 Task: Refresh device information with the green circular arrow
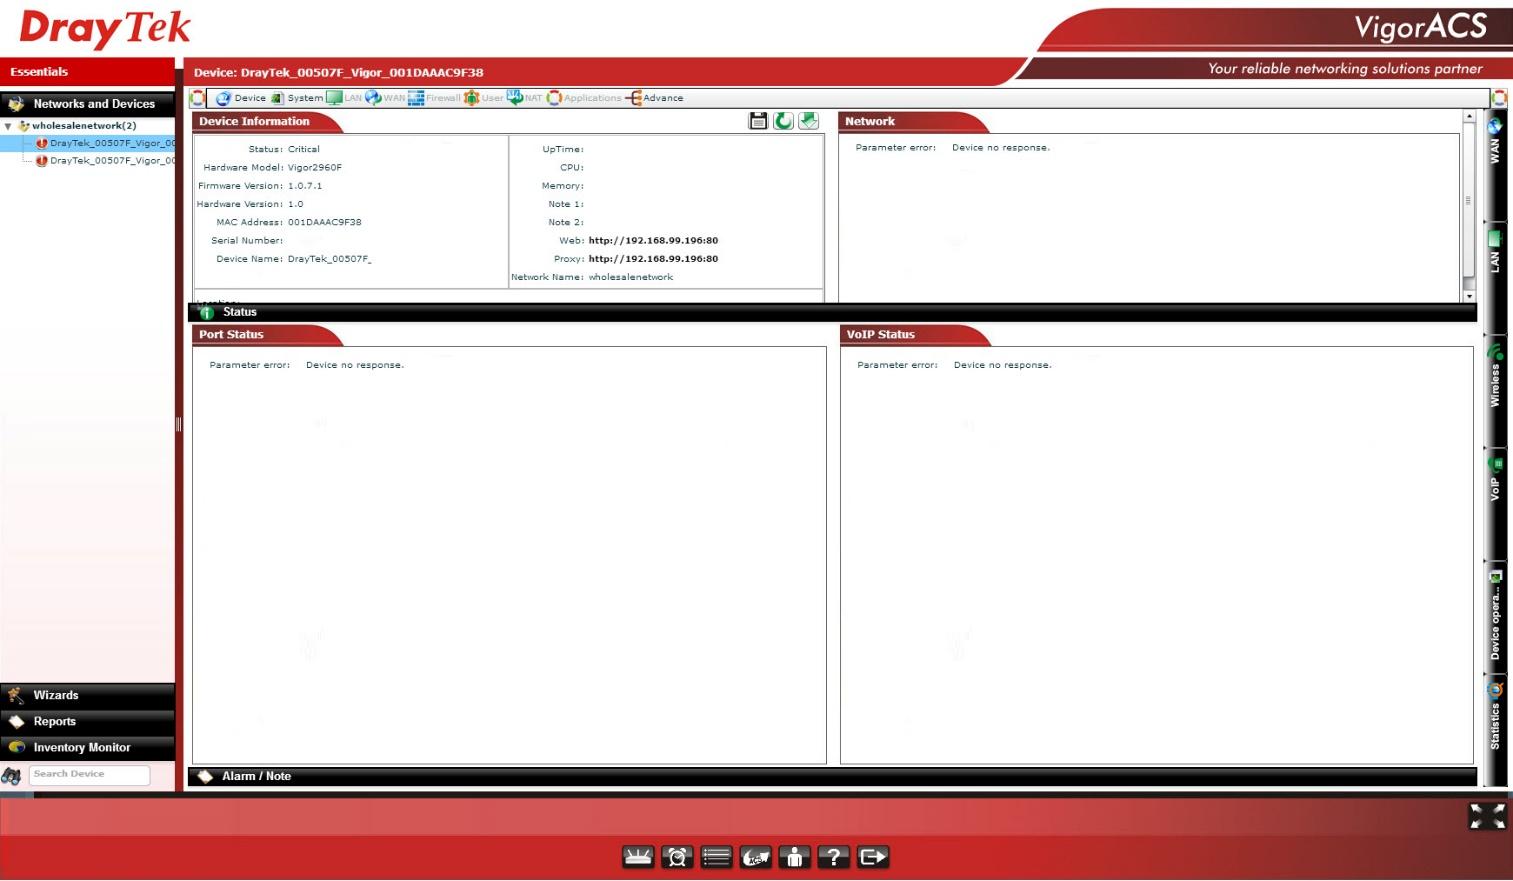[783, 121]
